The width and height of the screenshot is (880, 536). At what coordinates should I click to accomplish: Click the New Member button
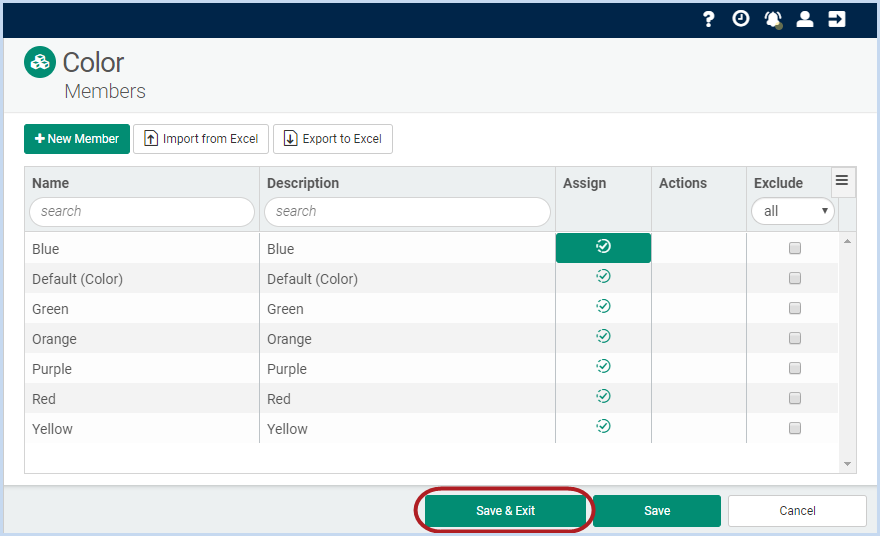click(x=77, y=139)
